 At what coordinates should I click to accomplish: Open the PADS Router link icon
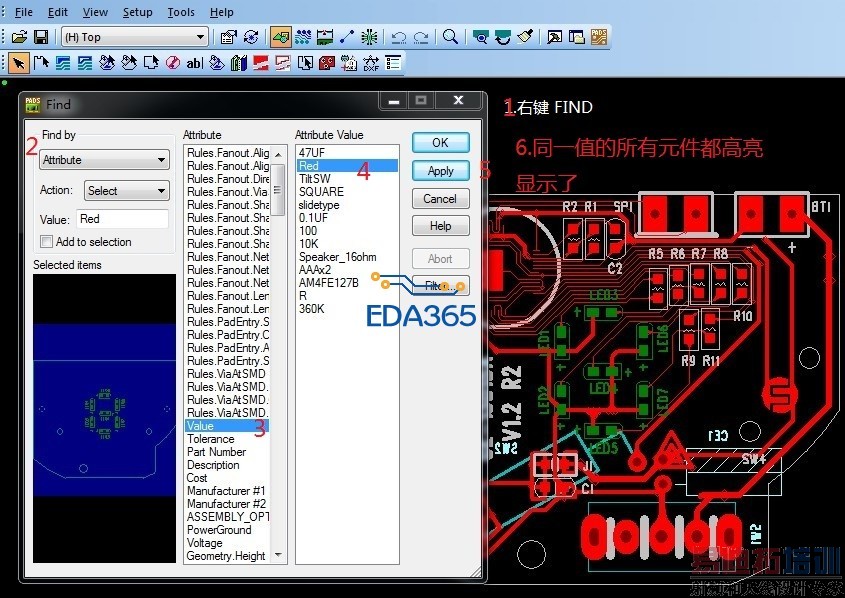click(x=599, y=37)
